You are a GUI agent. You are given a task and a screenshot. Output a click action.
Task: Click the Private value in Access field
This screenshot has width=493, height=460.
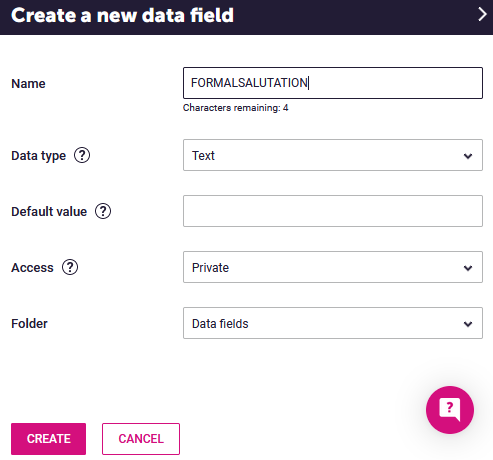210,268
